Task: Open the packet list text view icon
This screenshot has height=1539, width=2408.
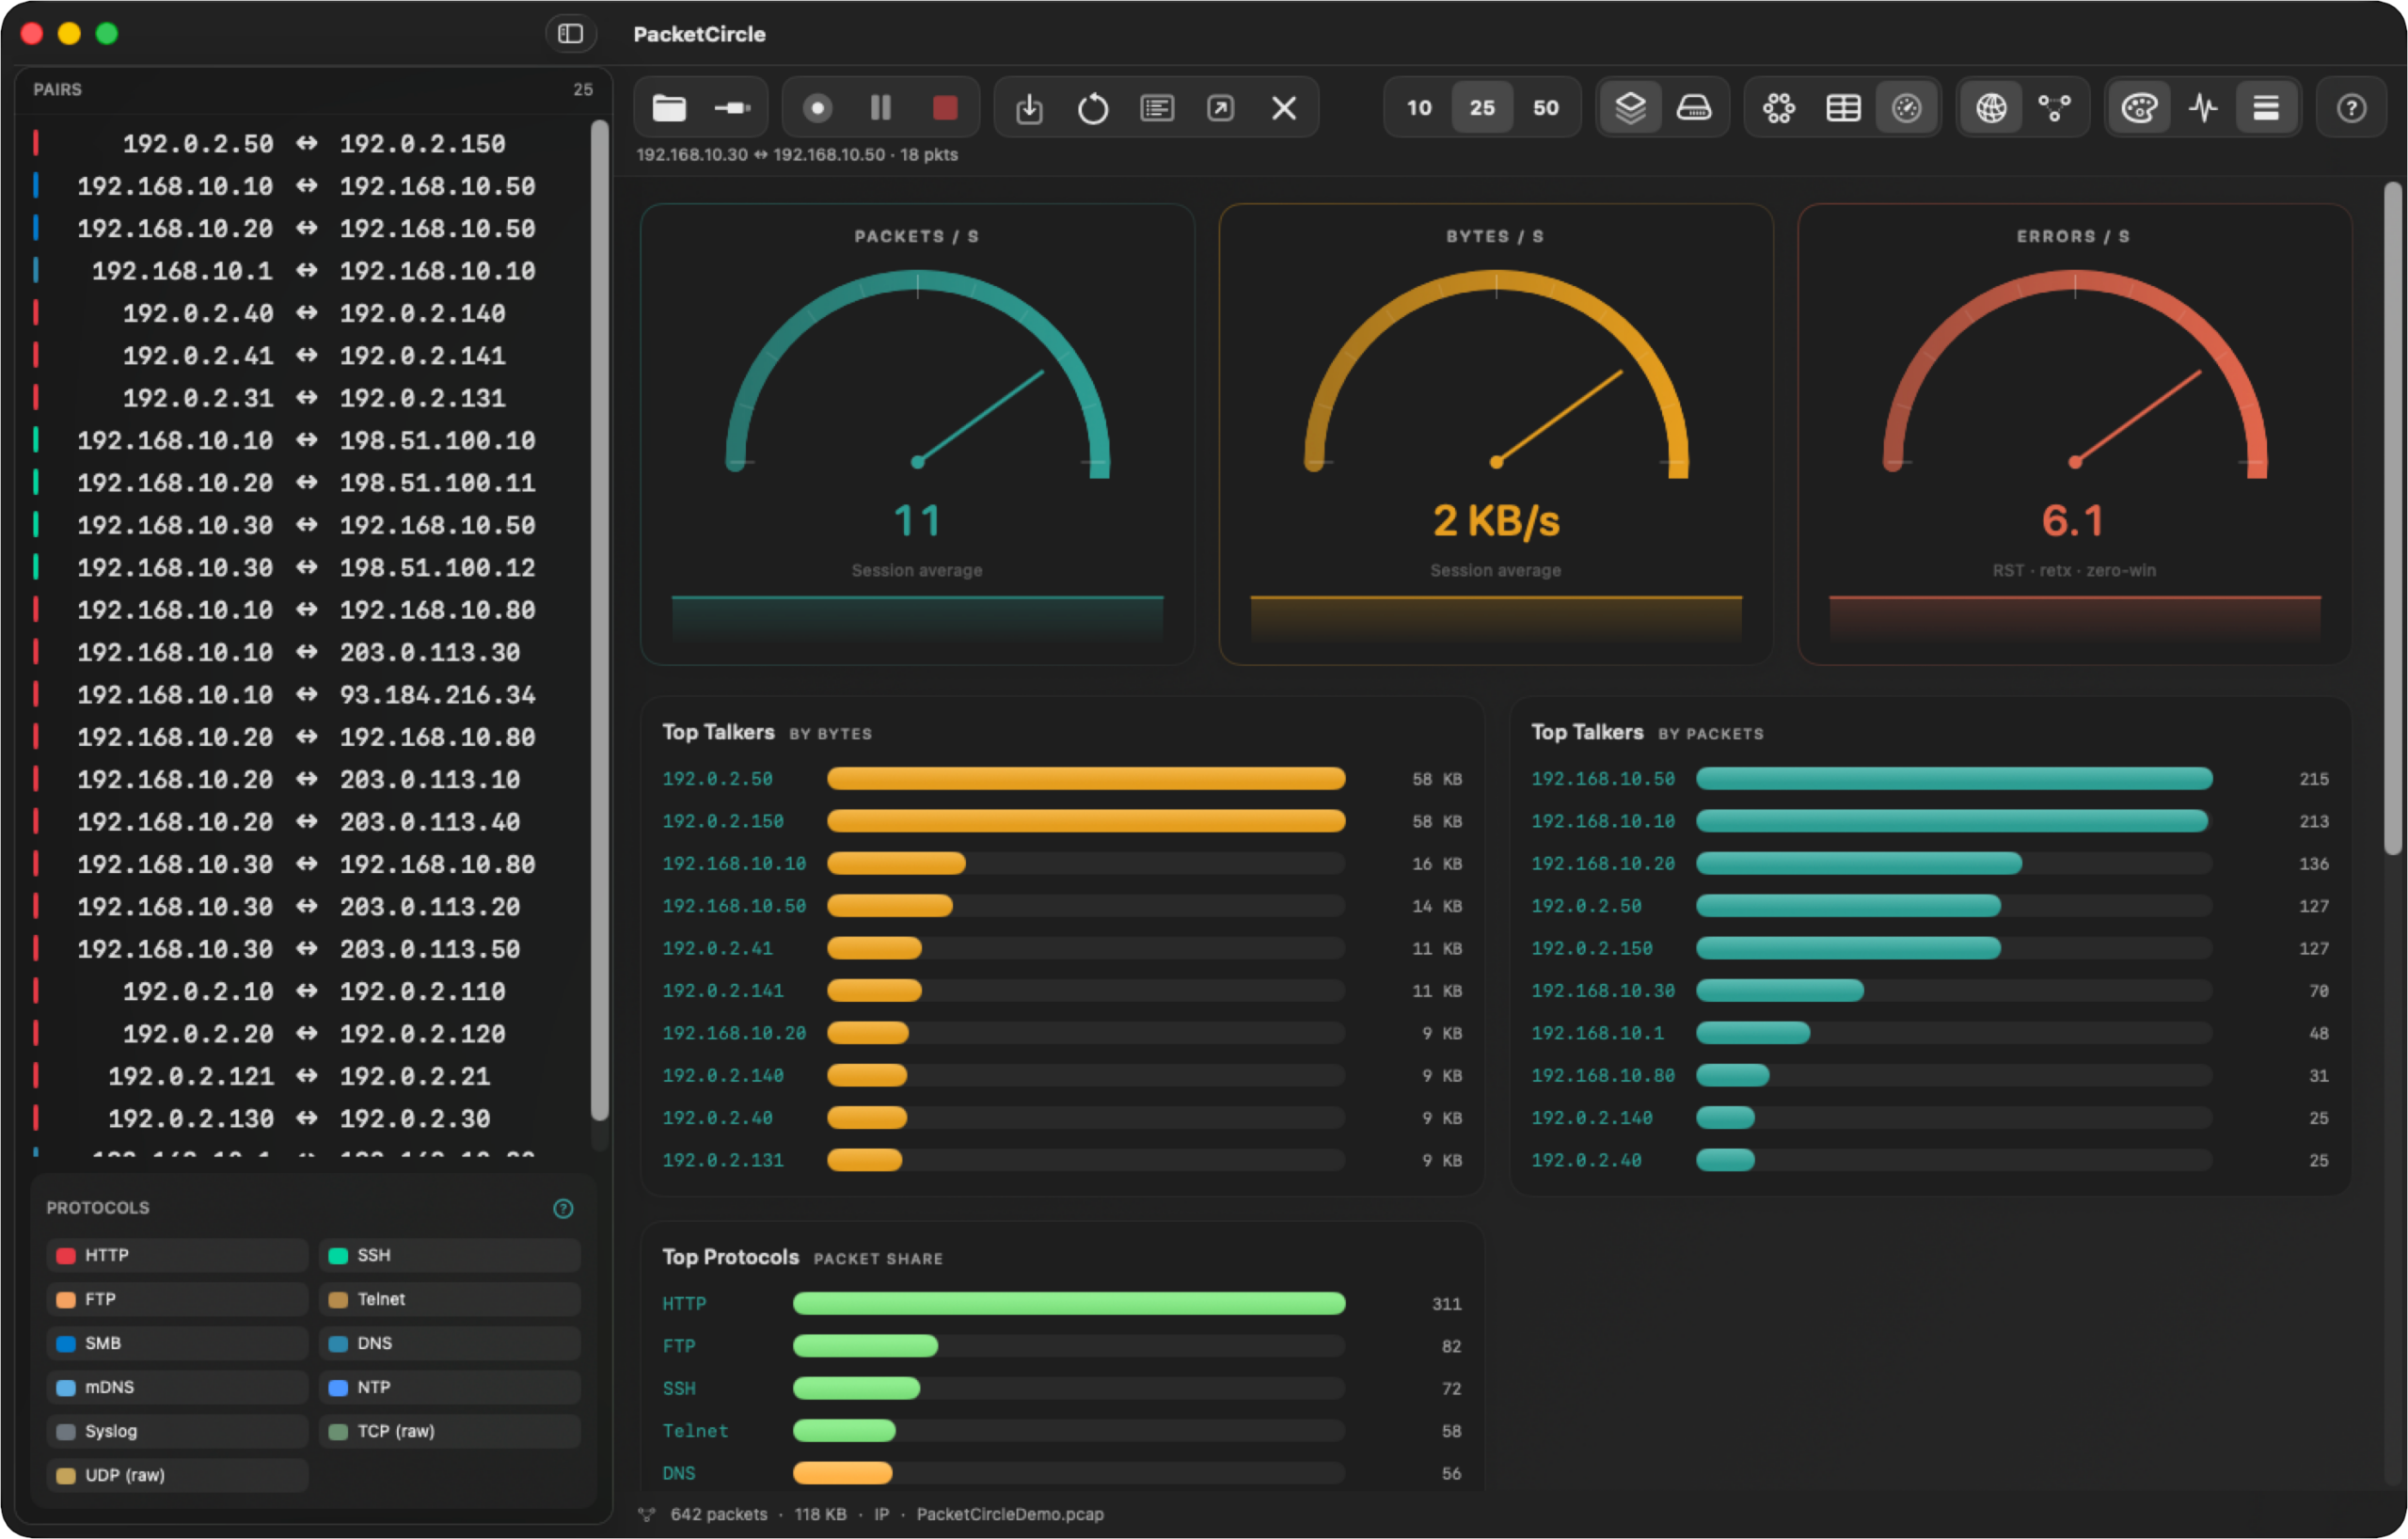Action: pos(1157,108)
